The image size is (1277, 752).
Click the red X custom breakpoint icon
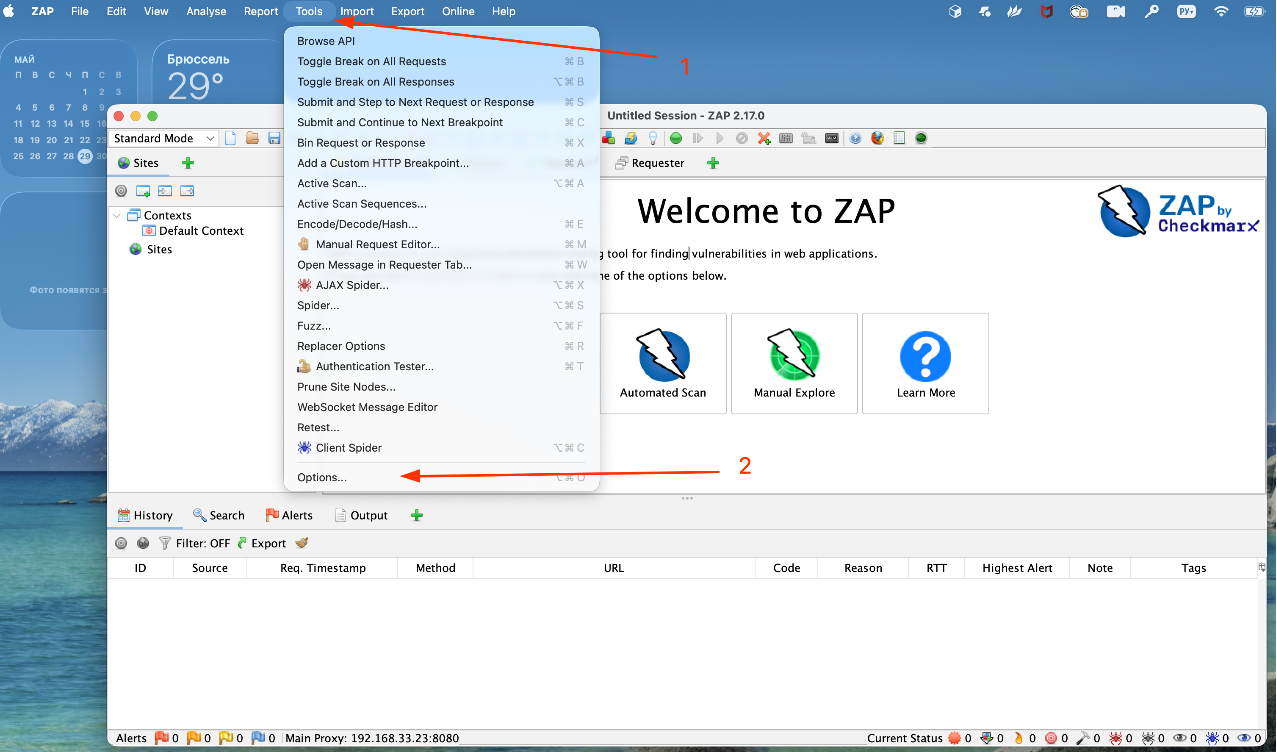(x=764, y=138)
